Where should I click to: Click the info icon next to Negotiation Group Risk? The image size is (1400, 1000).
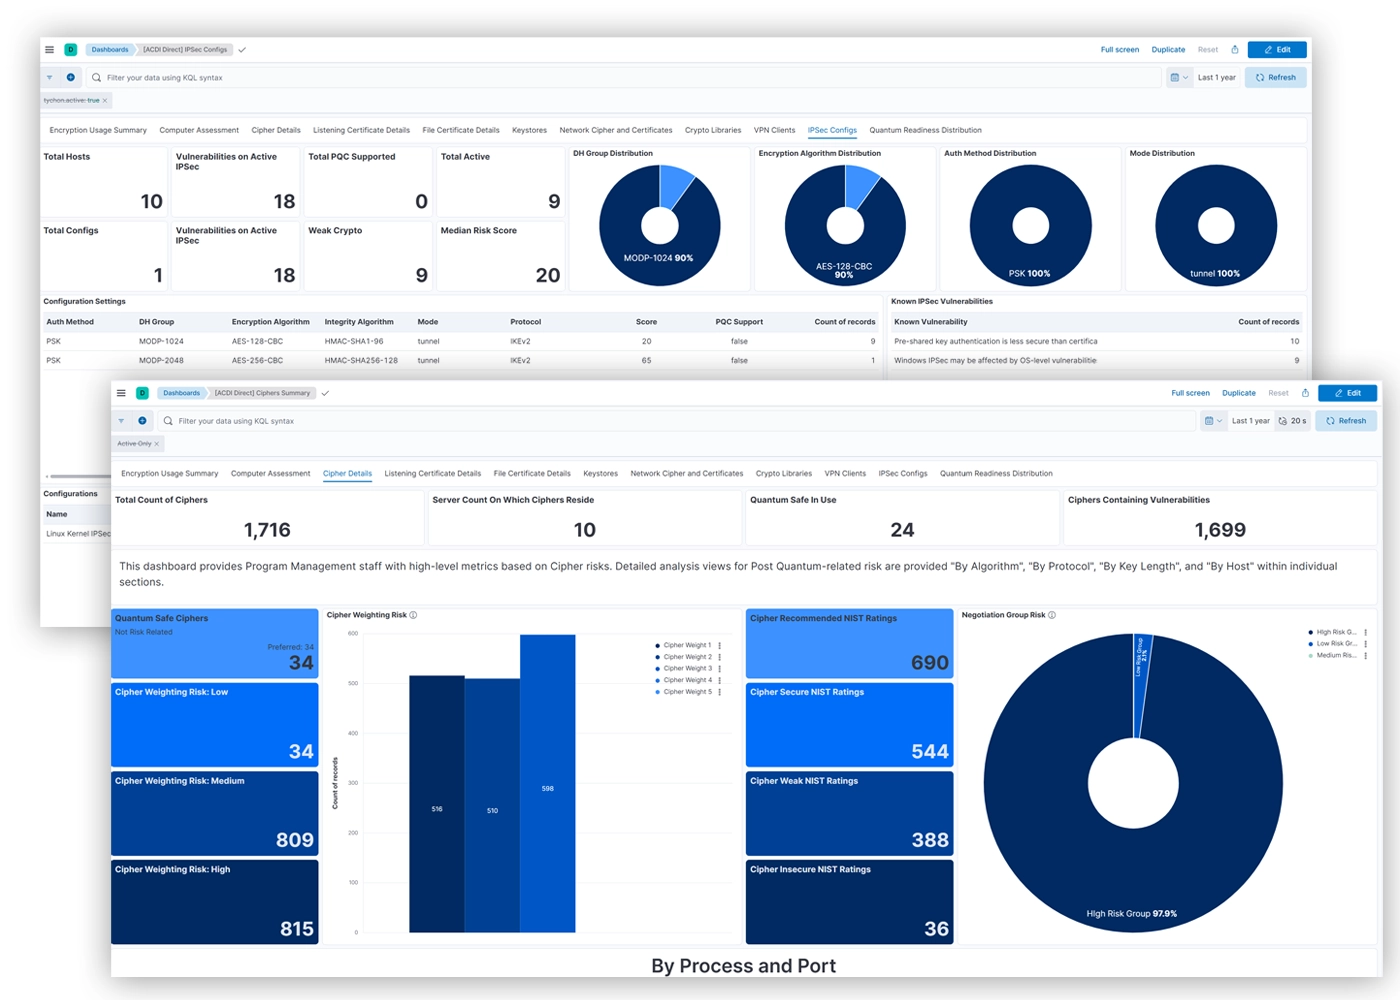click(1052, 615)
